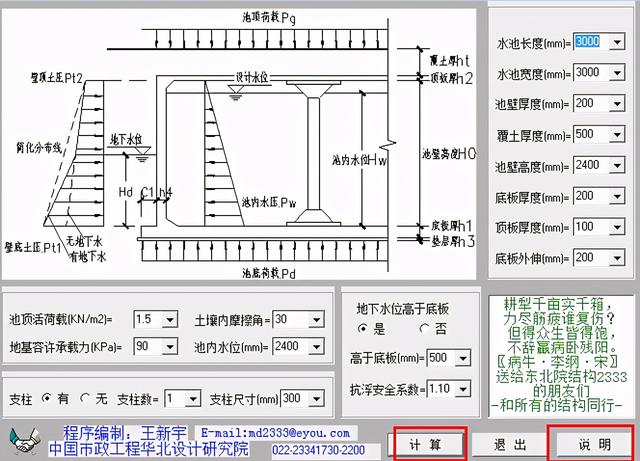Image resolution: width=640 pixels, height=461 pixels.
Task: Click the 覆土厚度 field showing 500
Action: [591, 134]
